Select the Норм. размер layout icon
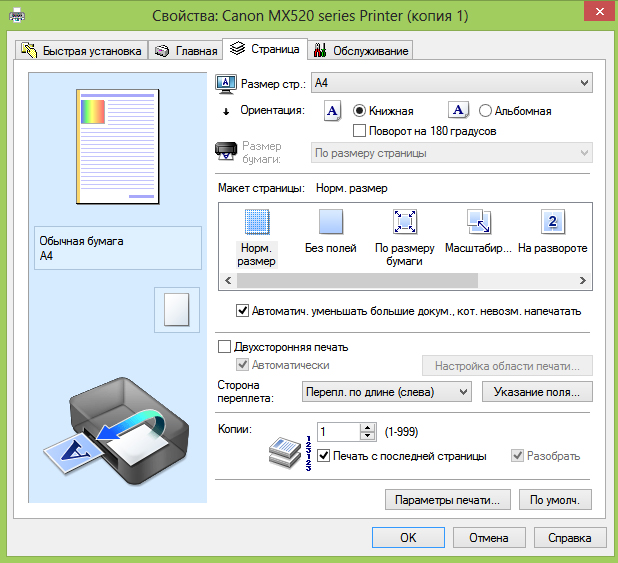Image resolution: width=618 pixels, height=563 pixels. 257,222
